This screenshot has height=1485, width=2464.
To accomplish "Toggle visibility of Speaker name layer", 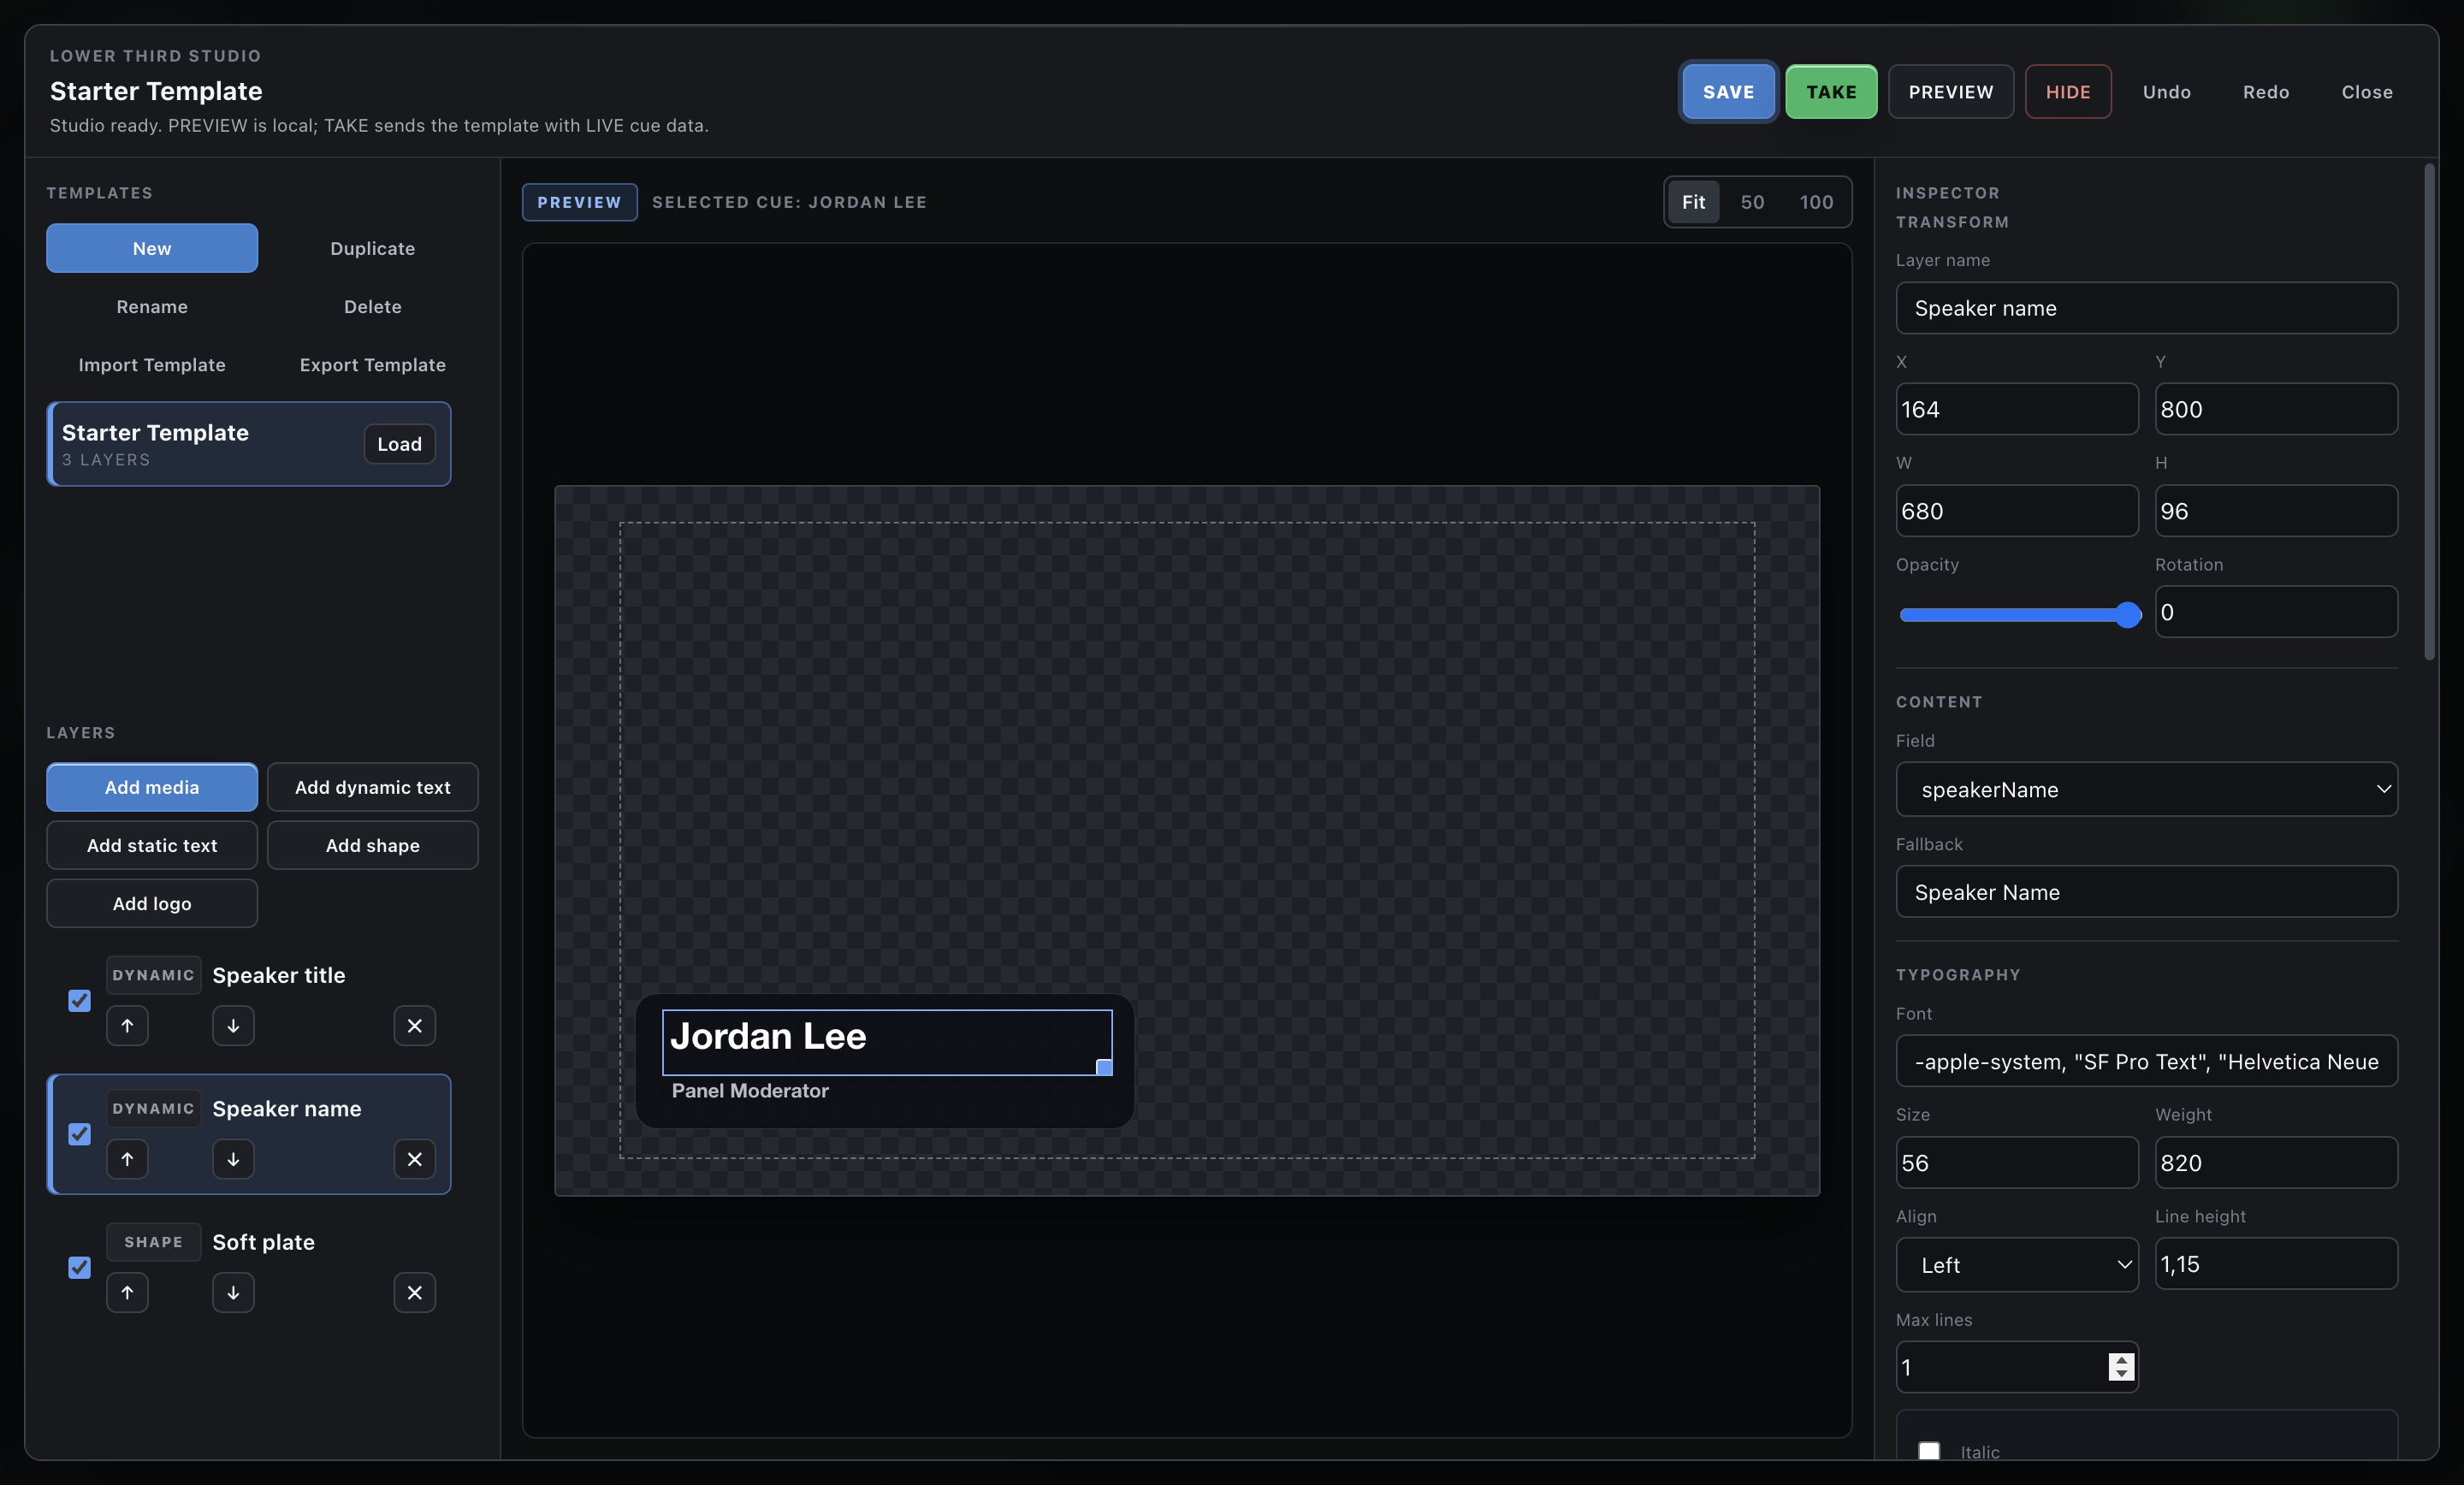I will click(x=79, y=1134).
